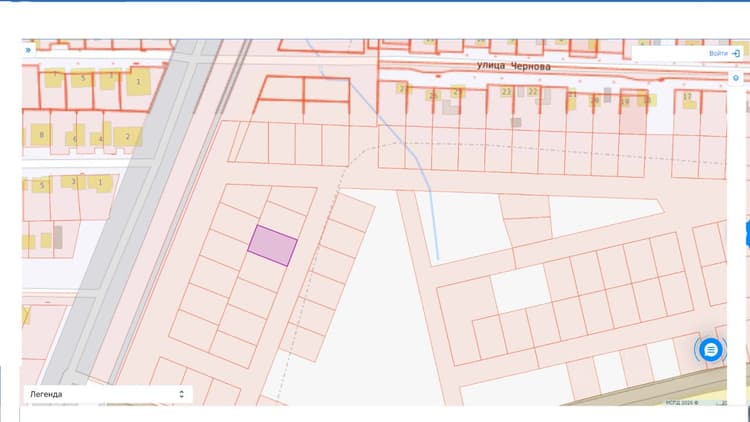Select the parcel directly above purple parcel
Viewport: 750px width, 422px height.
[x=282, y=218]
